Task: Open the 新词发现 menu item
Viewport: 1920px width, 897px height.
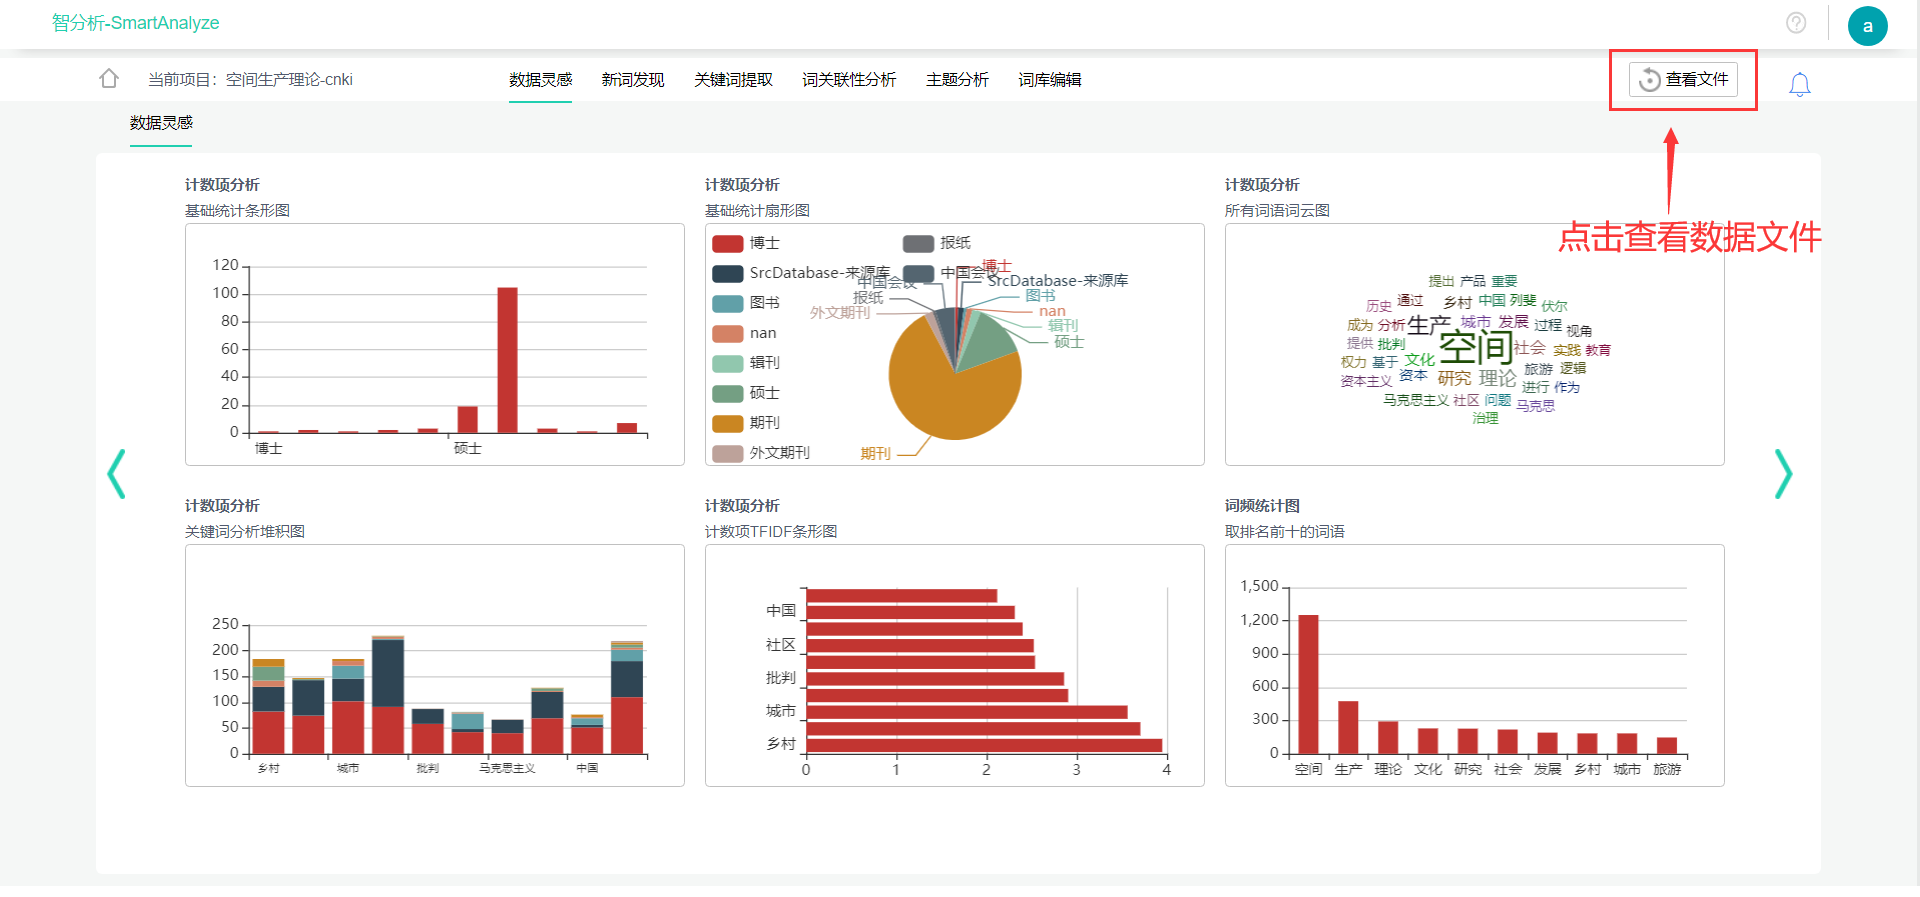Action: click(x=633, y=80)
